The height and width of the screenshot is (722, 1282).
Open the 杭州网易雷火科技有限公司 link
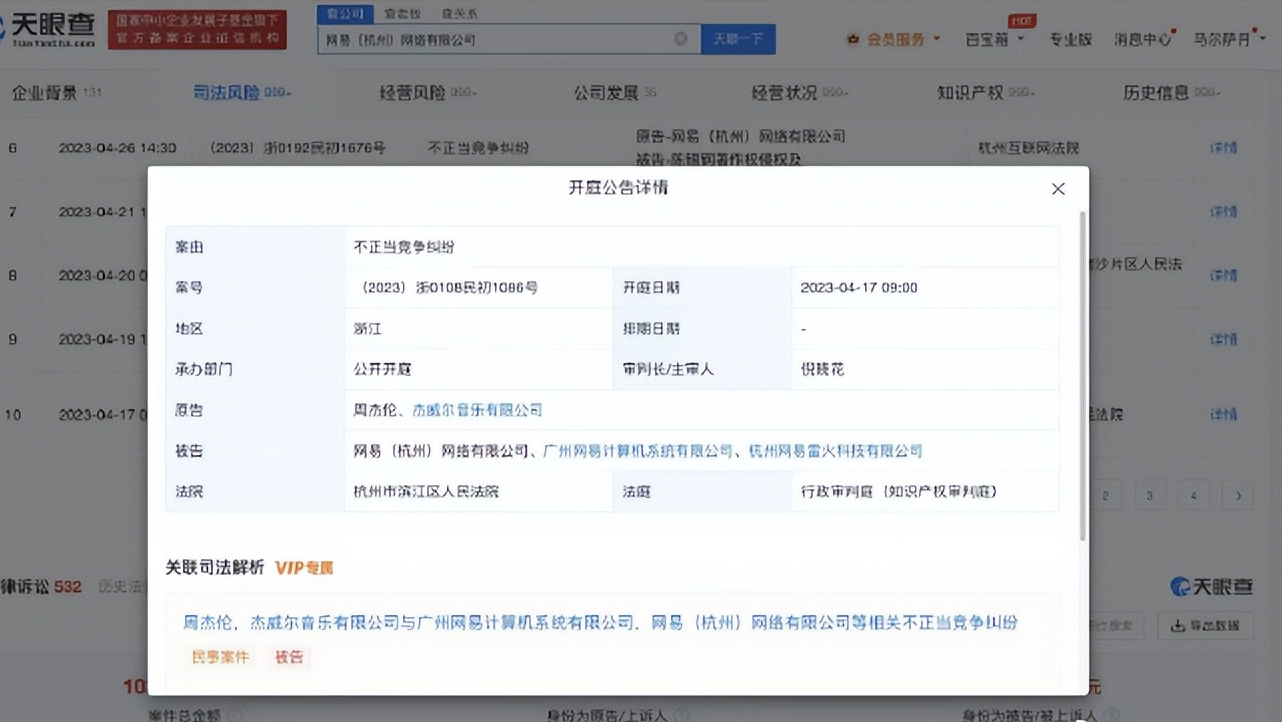[x=835, y=451]
